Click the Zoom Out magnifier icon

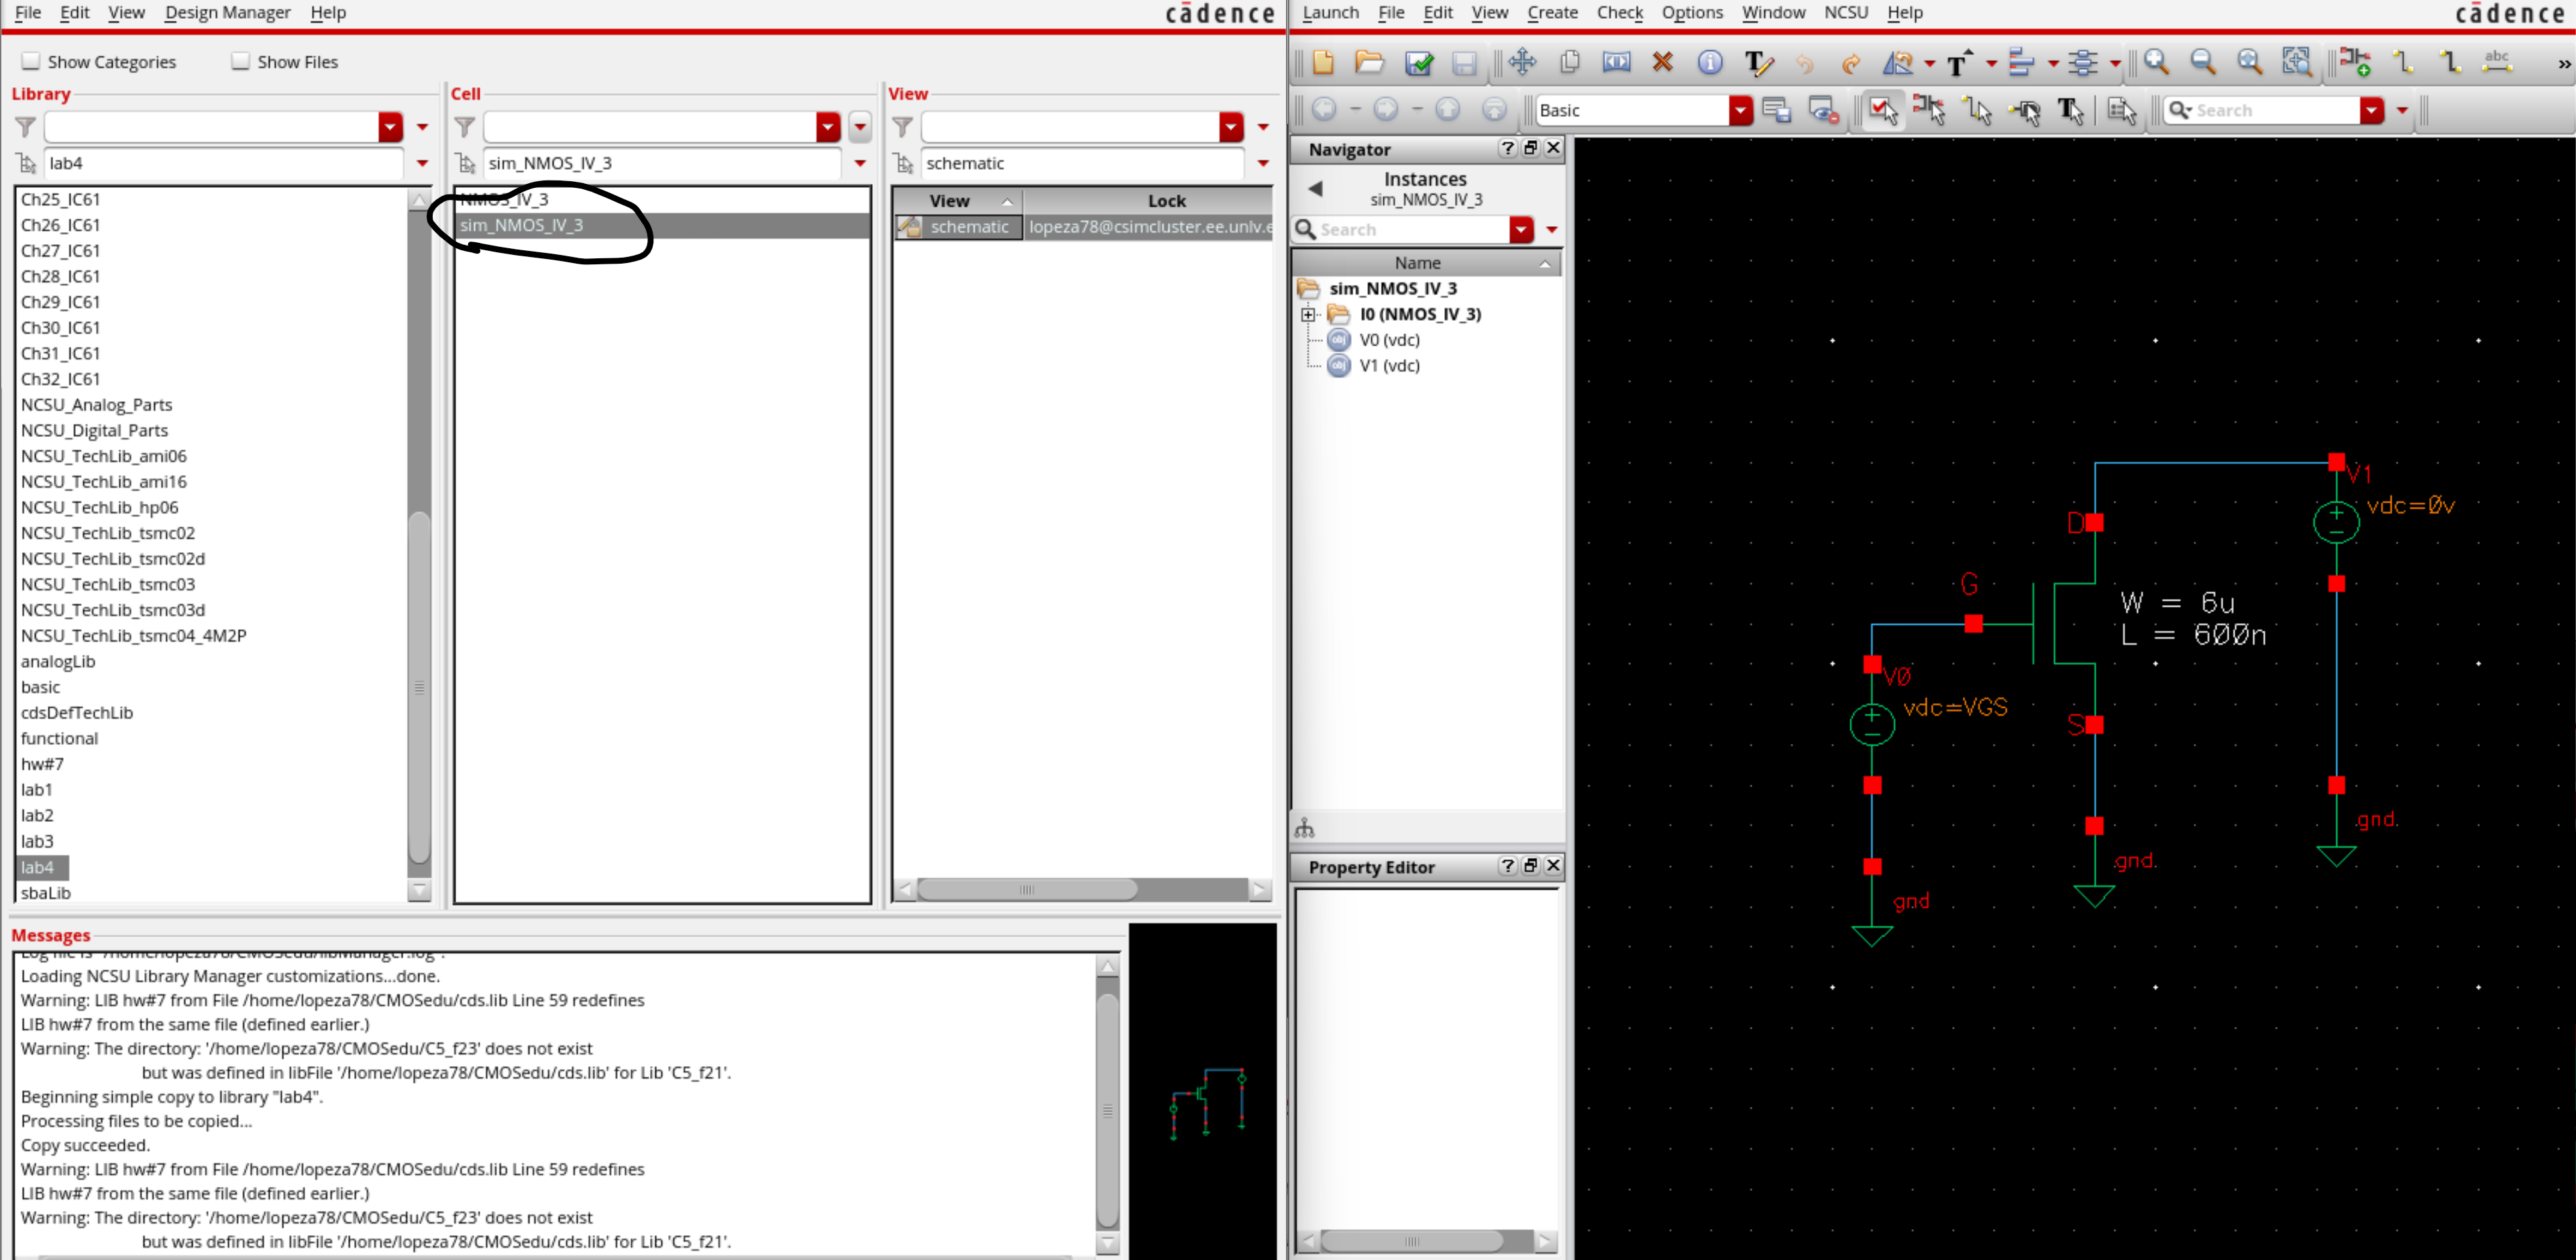tap(2202, 62)
